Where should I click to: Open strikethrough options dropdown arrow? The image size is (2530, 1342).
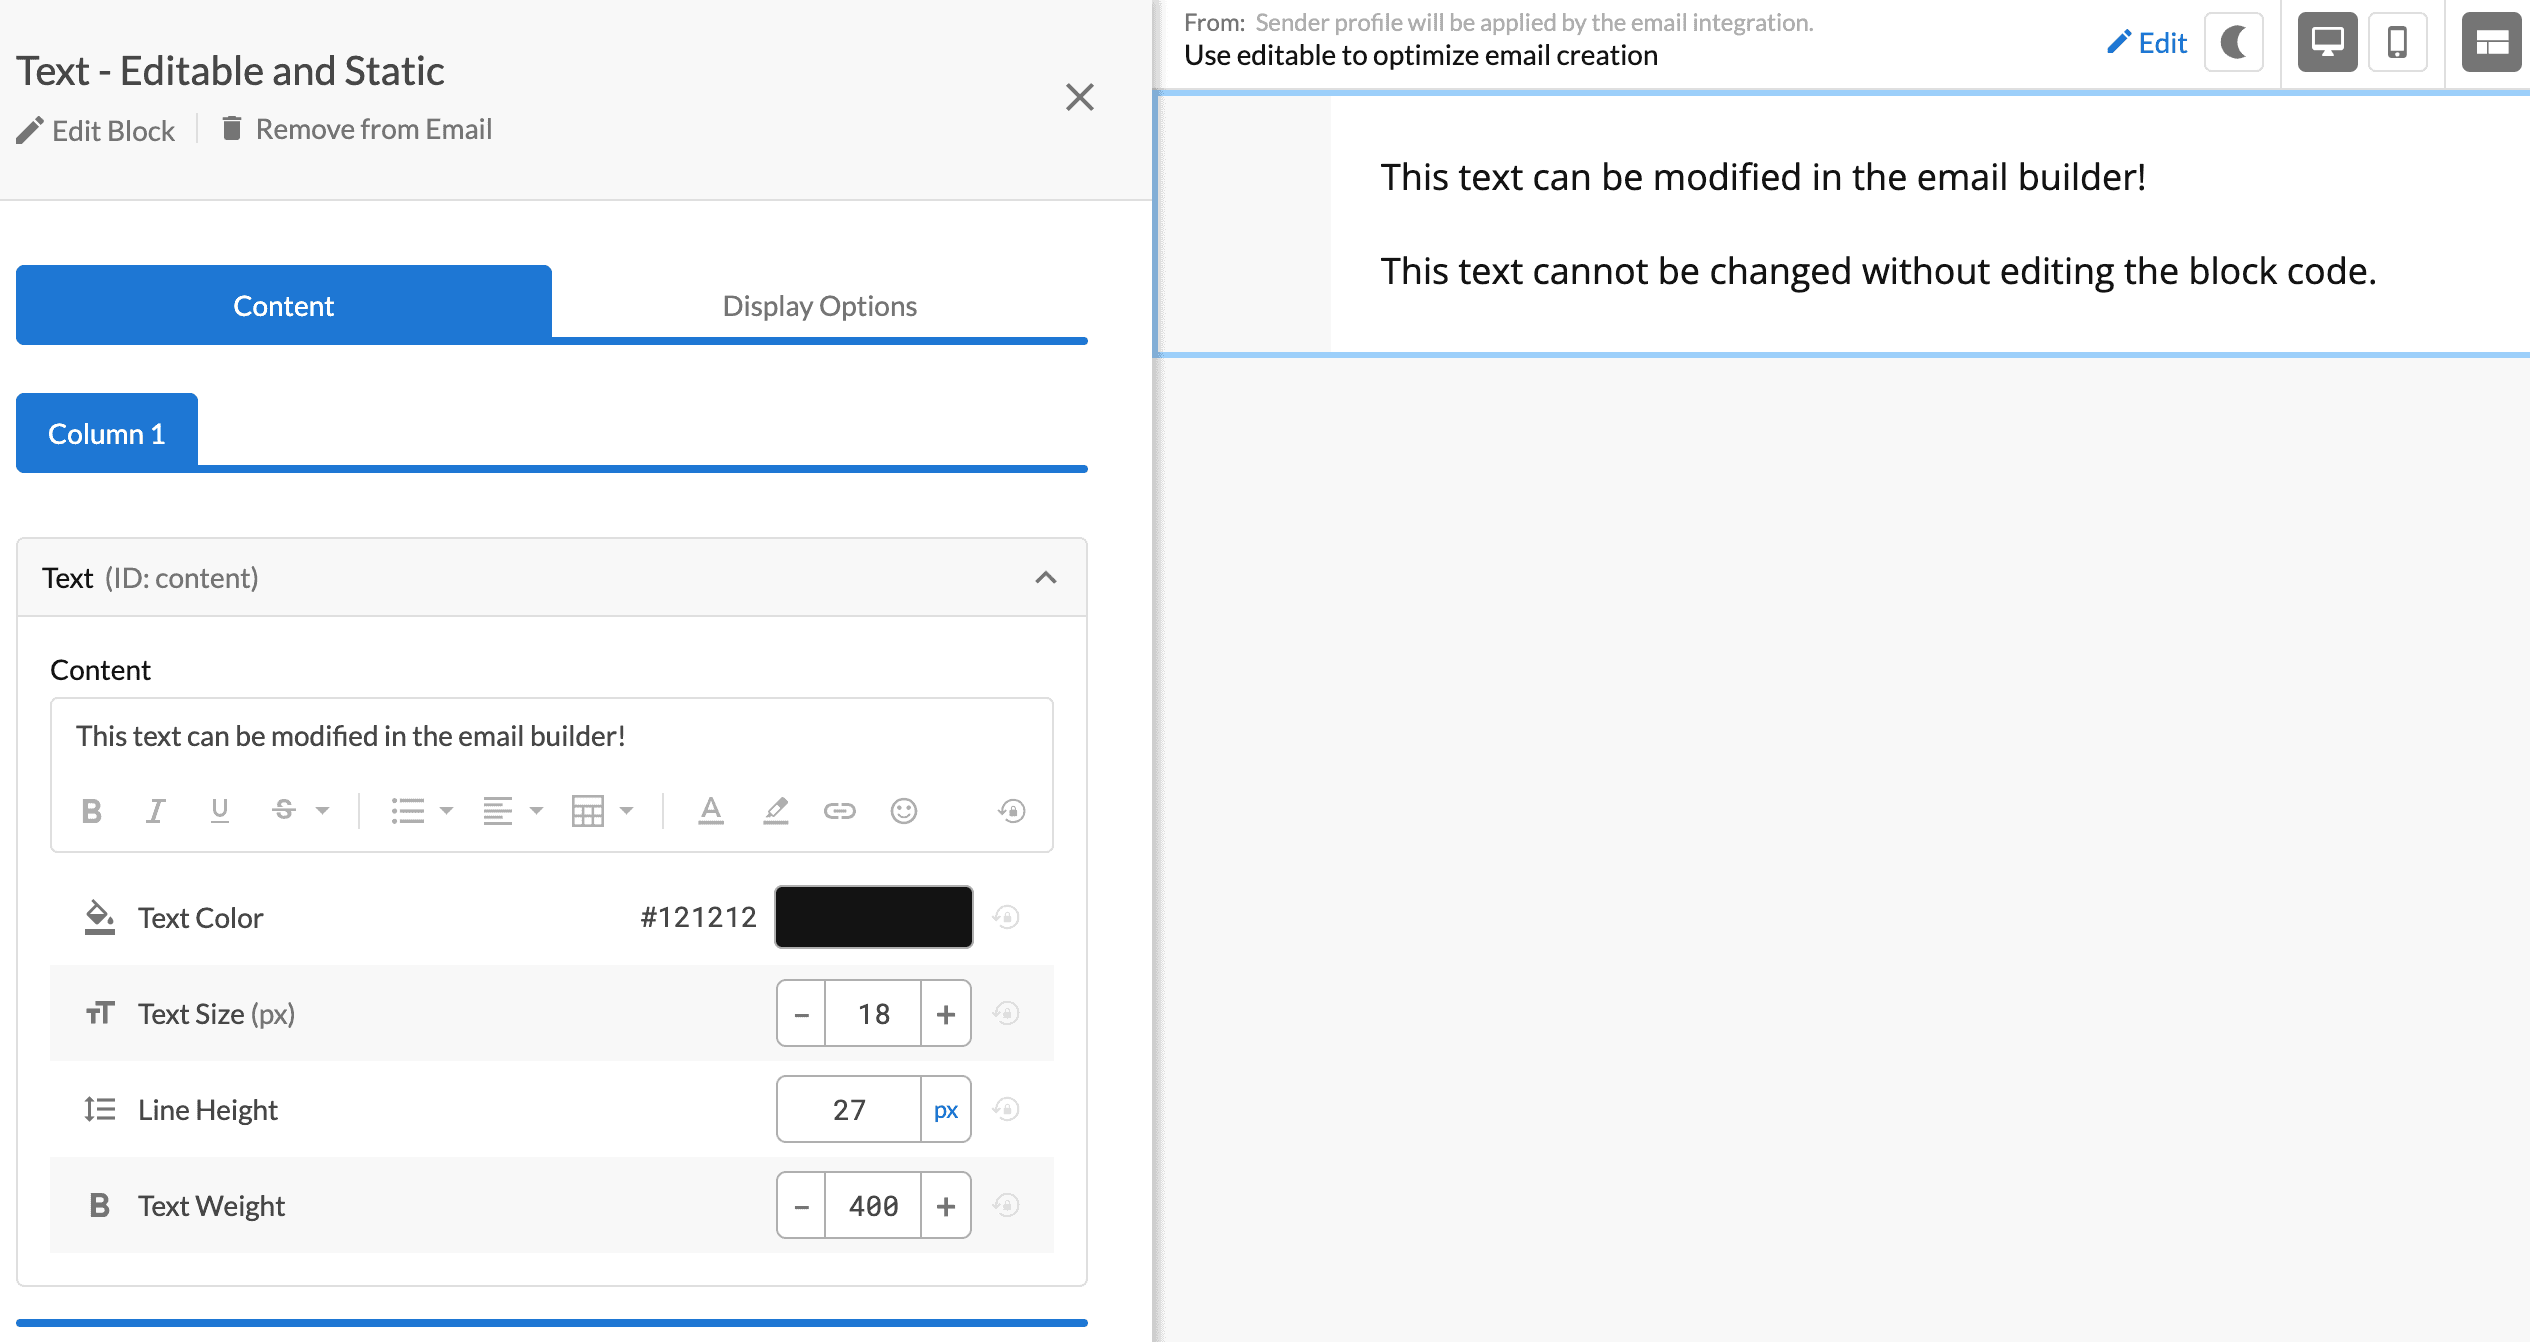(322, 811)
